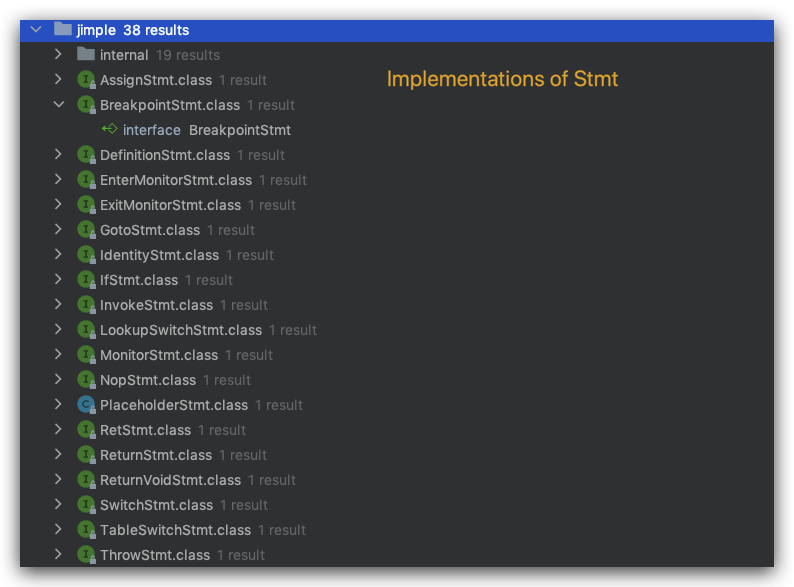Image resolution: width=794 pixels, height=587 pixels.
Task: Click the Implementations of Stmt title text
Action: [x=502, y=79]
